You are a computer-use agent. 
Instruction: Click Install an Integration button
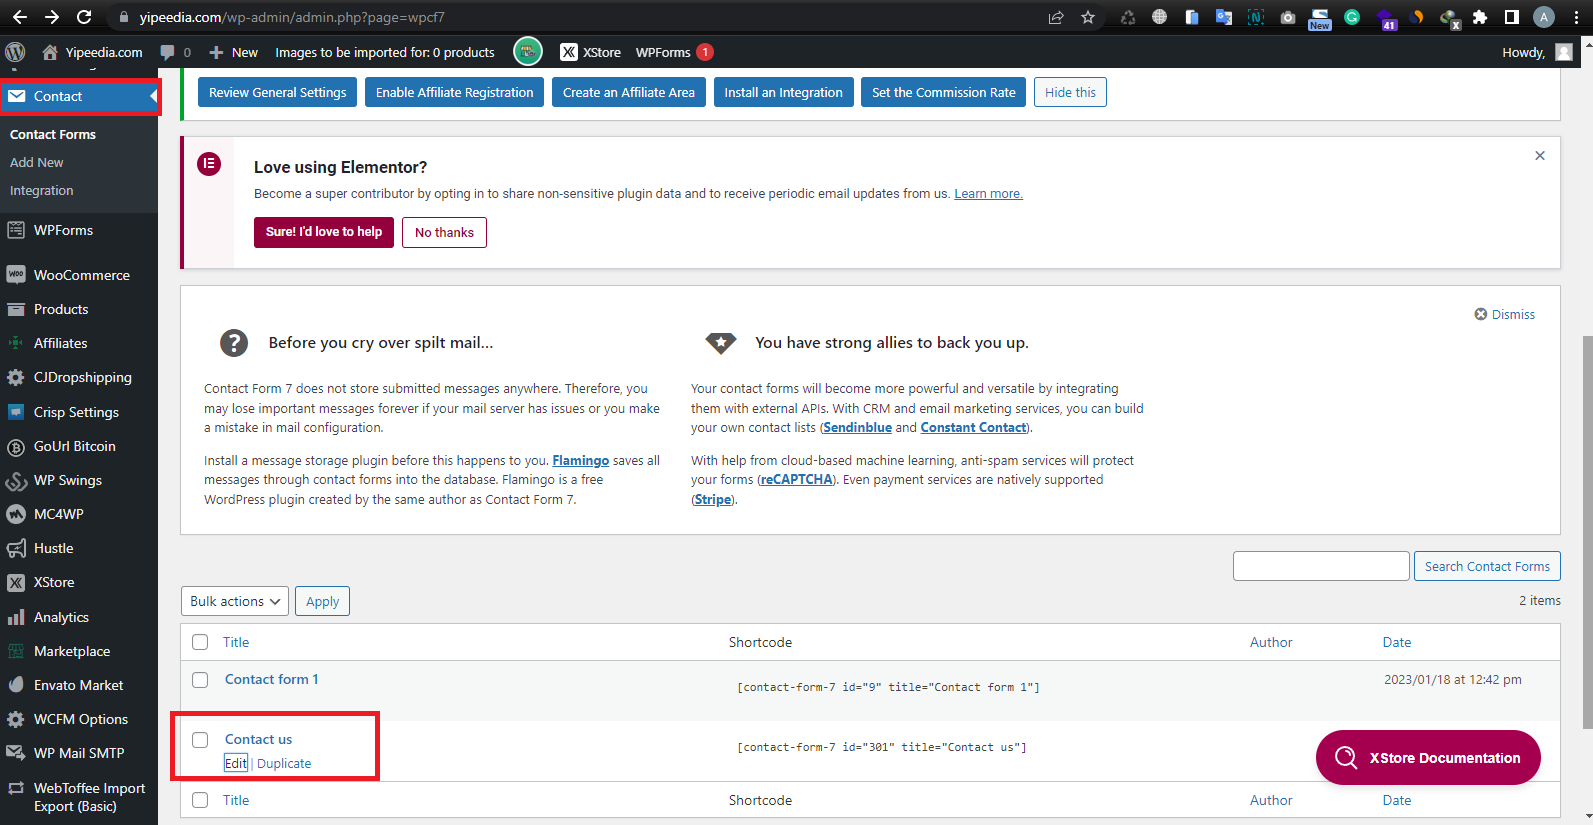tap(783, 92)
